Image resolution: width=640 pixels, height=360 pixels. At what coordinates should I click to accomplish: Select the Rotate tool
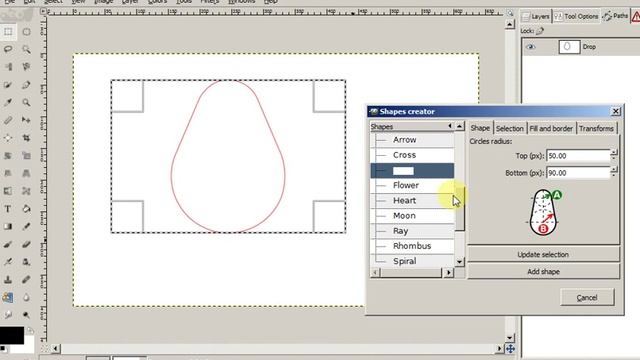pyautogui.click(x=8, y=156)
